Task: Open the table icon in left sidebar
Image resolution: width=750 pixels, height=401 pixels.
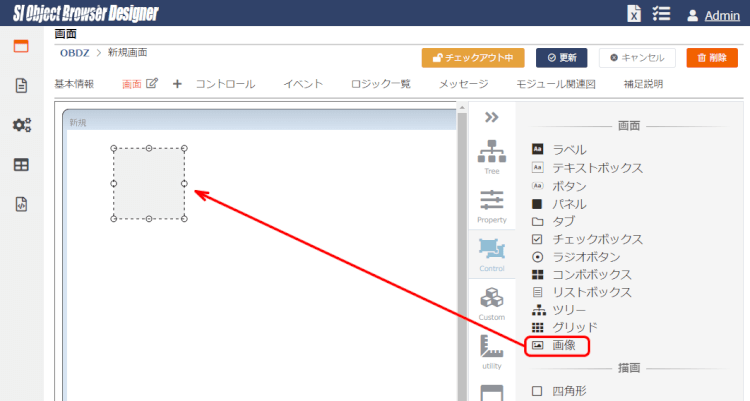Action: (21, 165)
